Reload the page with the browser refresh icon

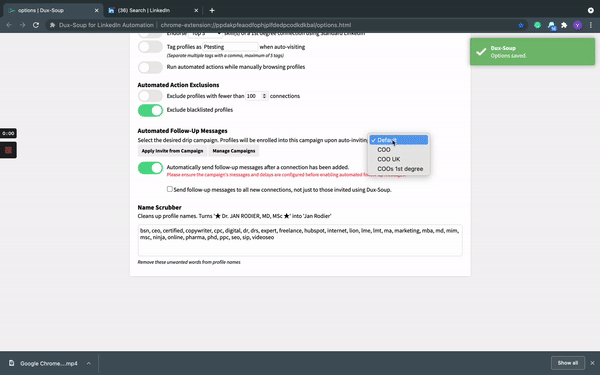(36, 25)
